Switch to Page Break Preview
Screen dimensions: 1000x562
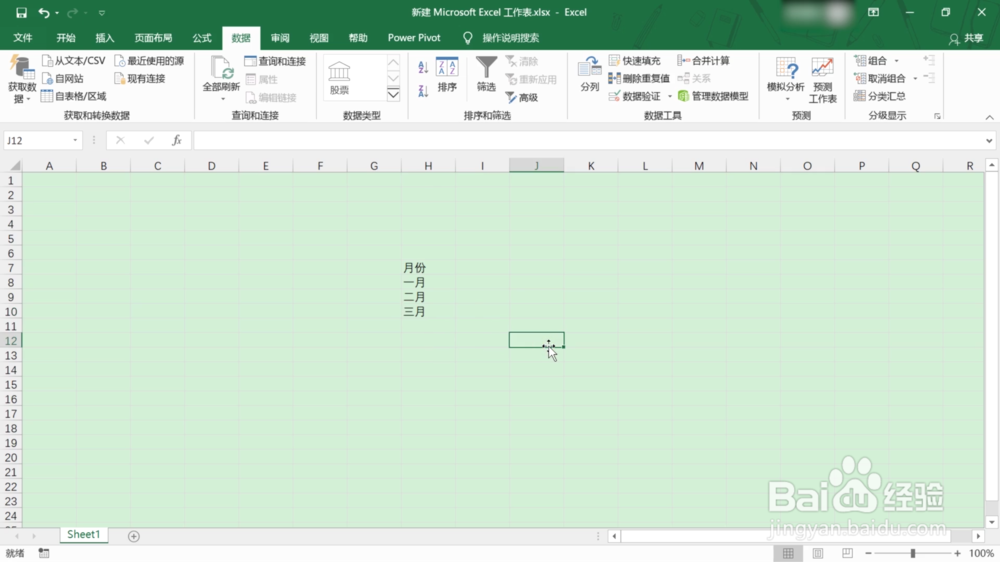coord(847,553)
